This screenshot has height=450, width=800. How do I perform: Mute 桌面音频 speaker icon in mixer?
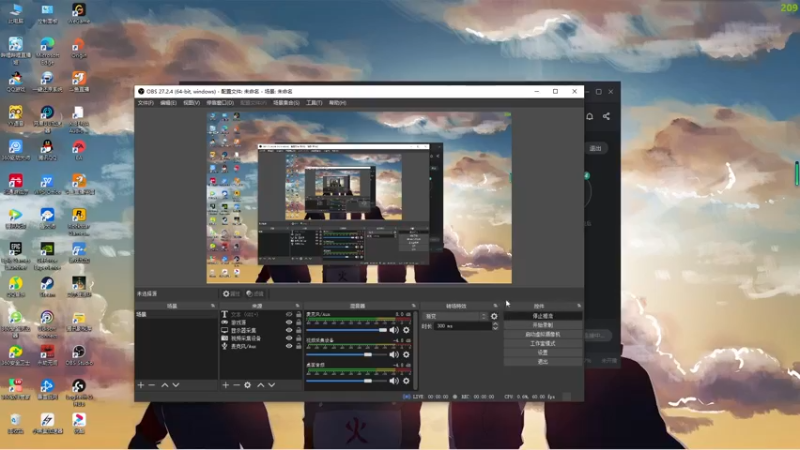[394, 381]
